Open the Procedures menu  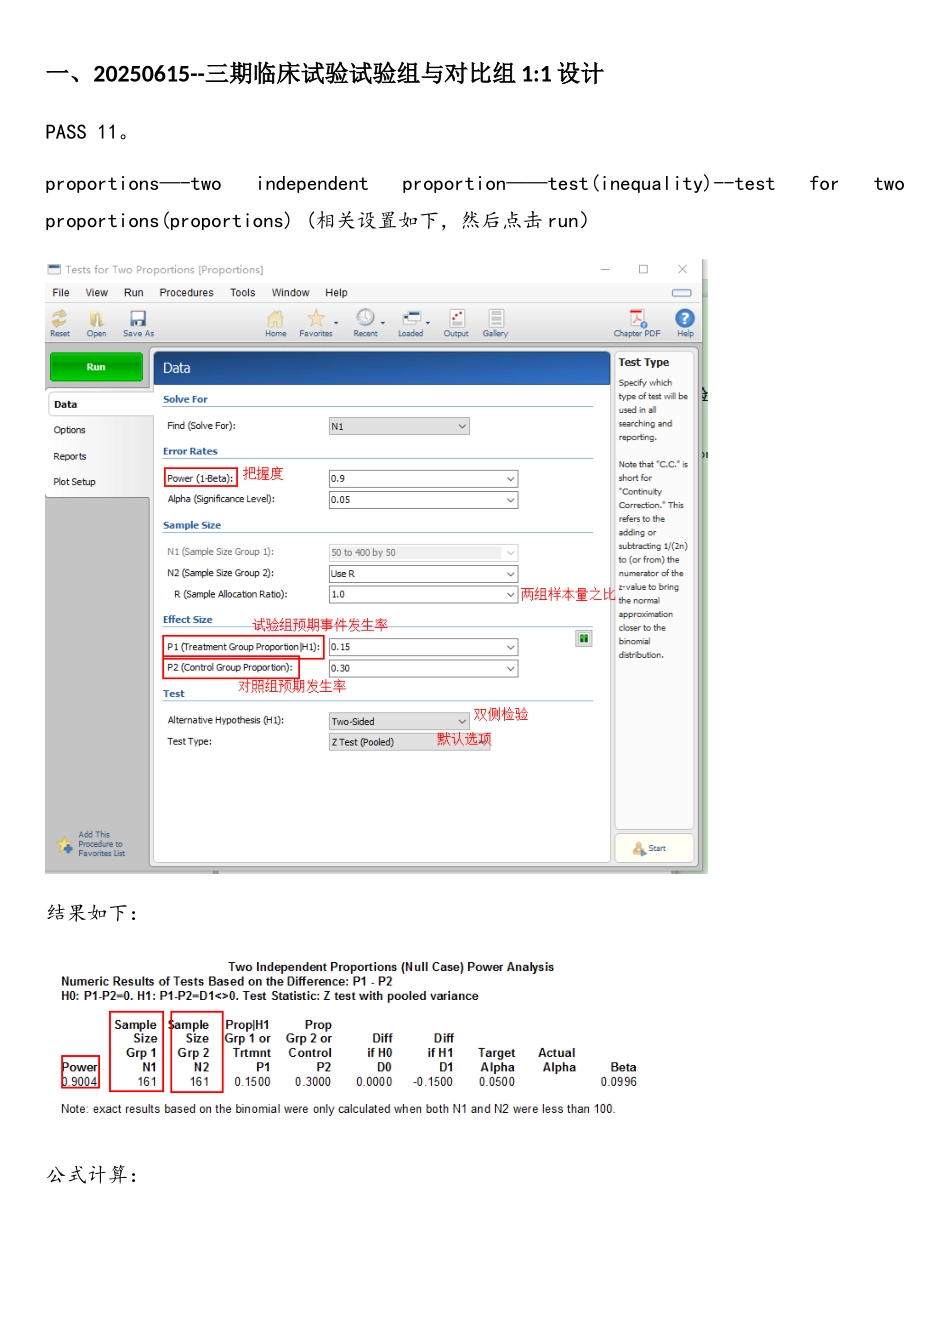pyautogui.click(x=187, y=293)
